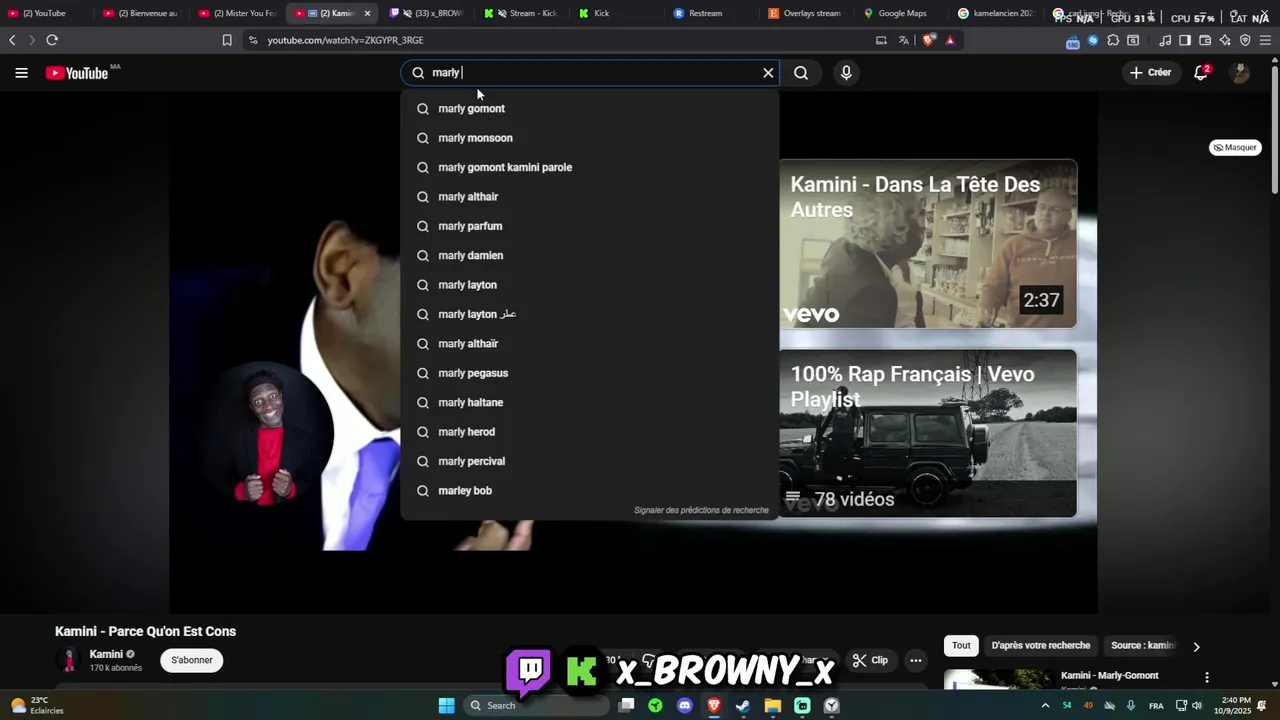Open the Brave VPN shield icon
This screenshot has height=720, width=1280.
point(1245,40)
